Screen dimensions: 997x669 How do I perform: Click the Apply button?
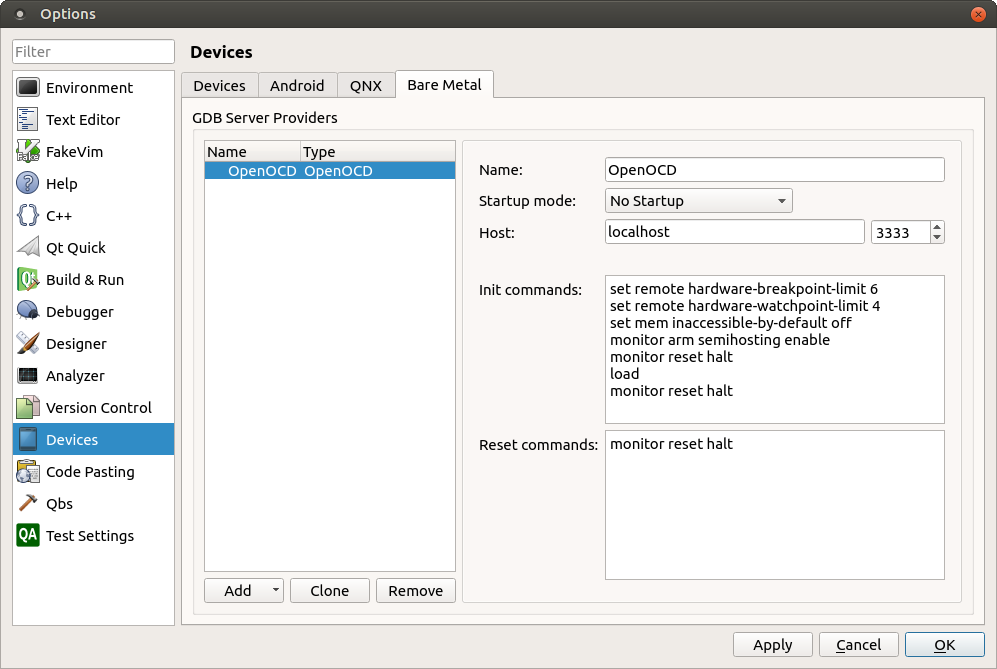[772, 645]
